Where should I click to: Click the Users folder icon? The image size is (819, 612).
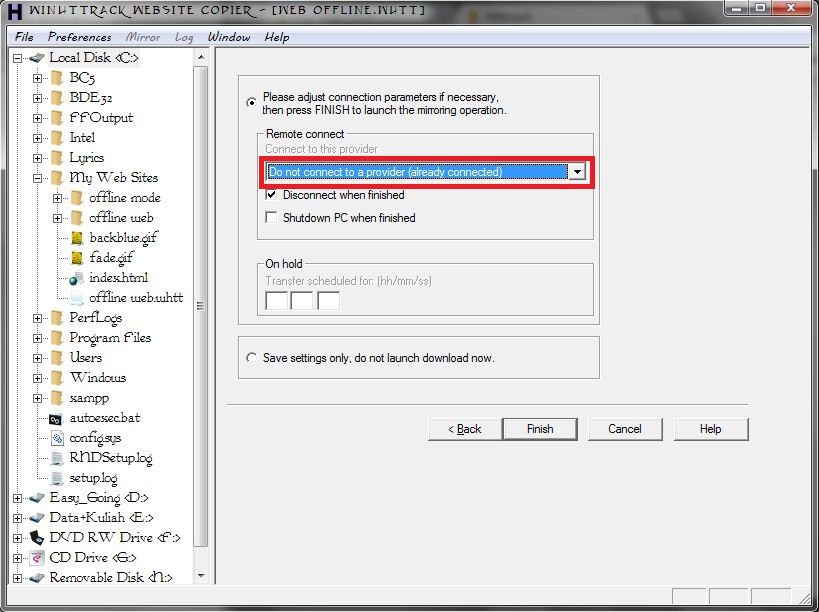57,358
